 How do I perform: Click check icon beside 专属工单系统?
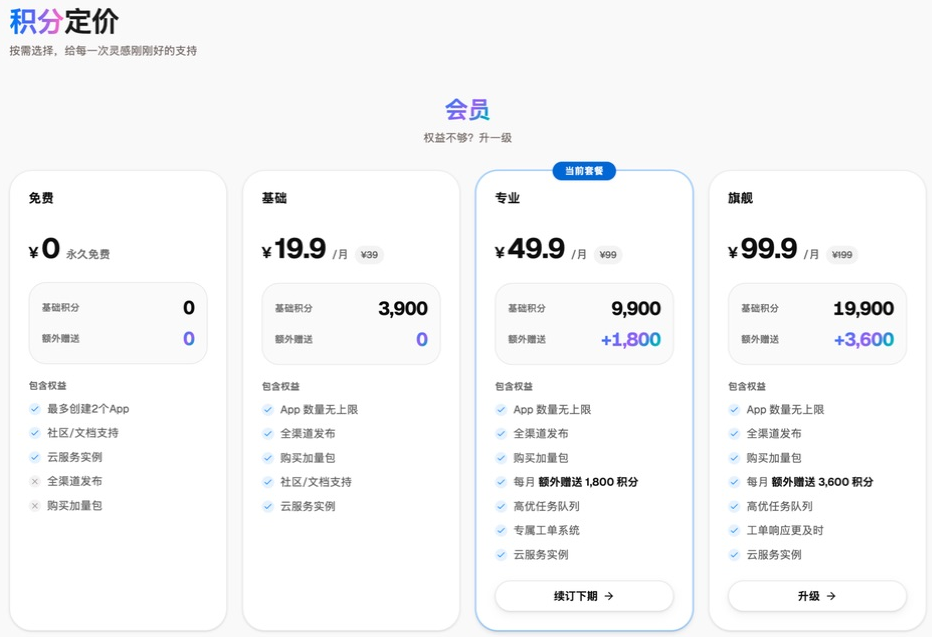coord(500,530)
